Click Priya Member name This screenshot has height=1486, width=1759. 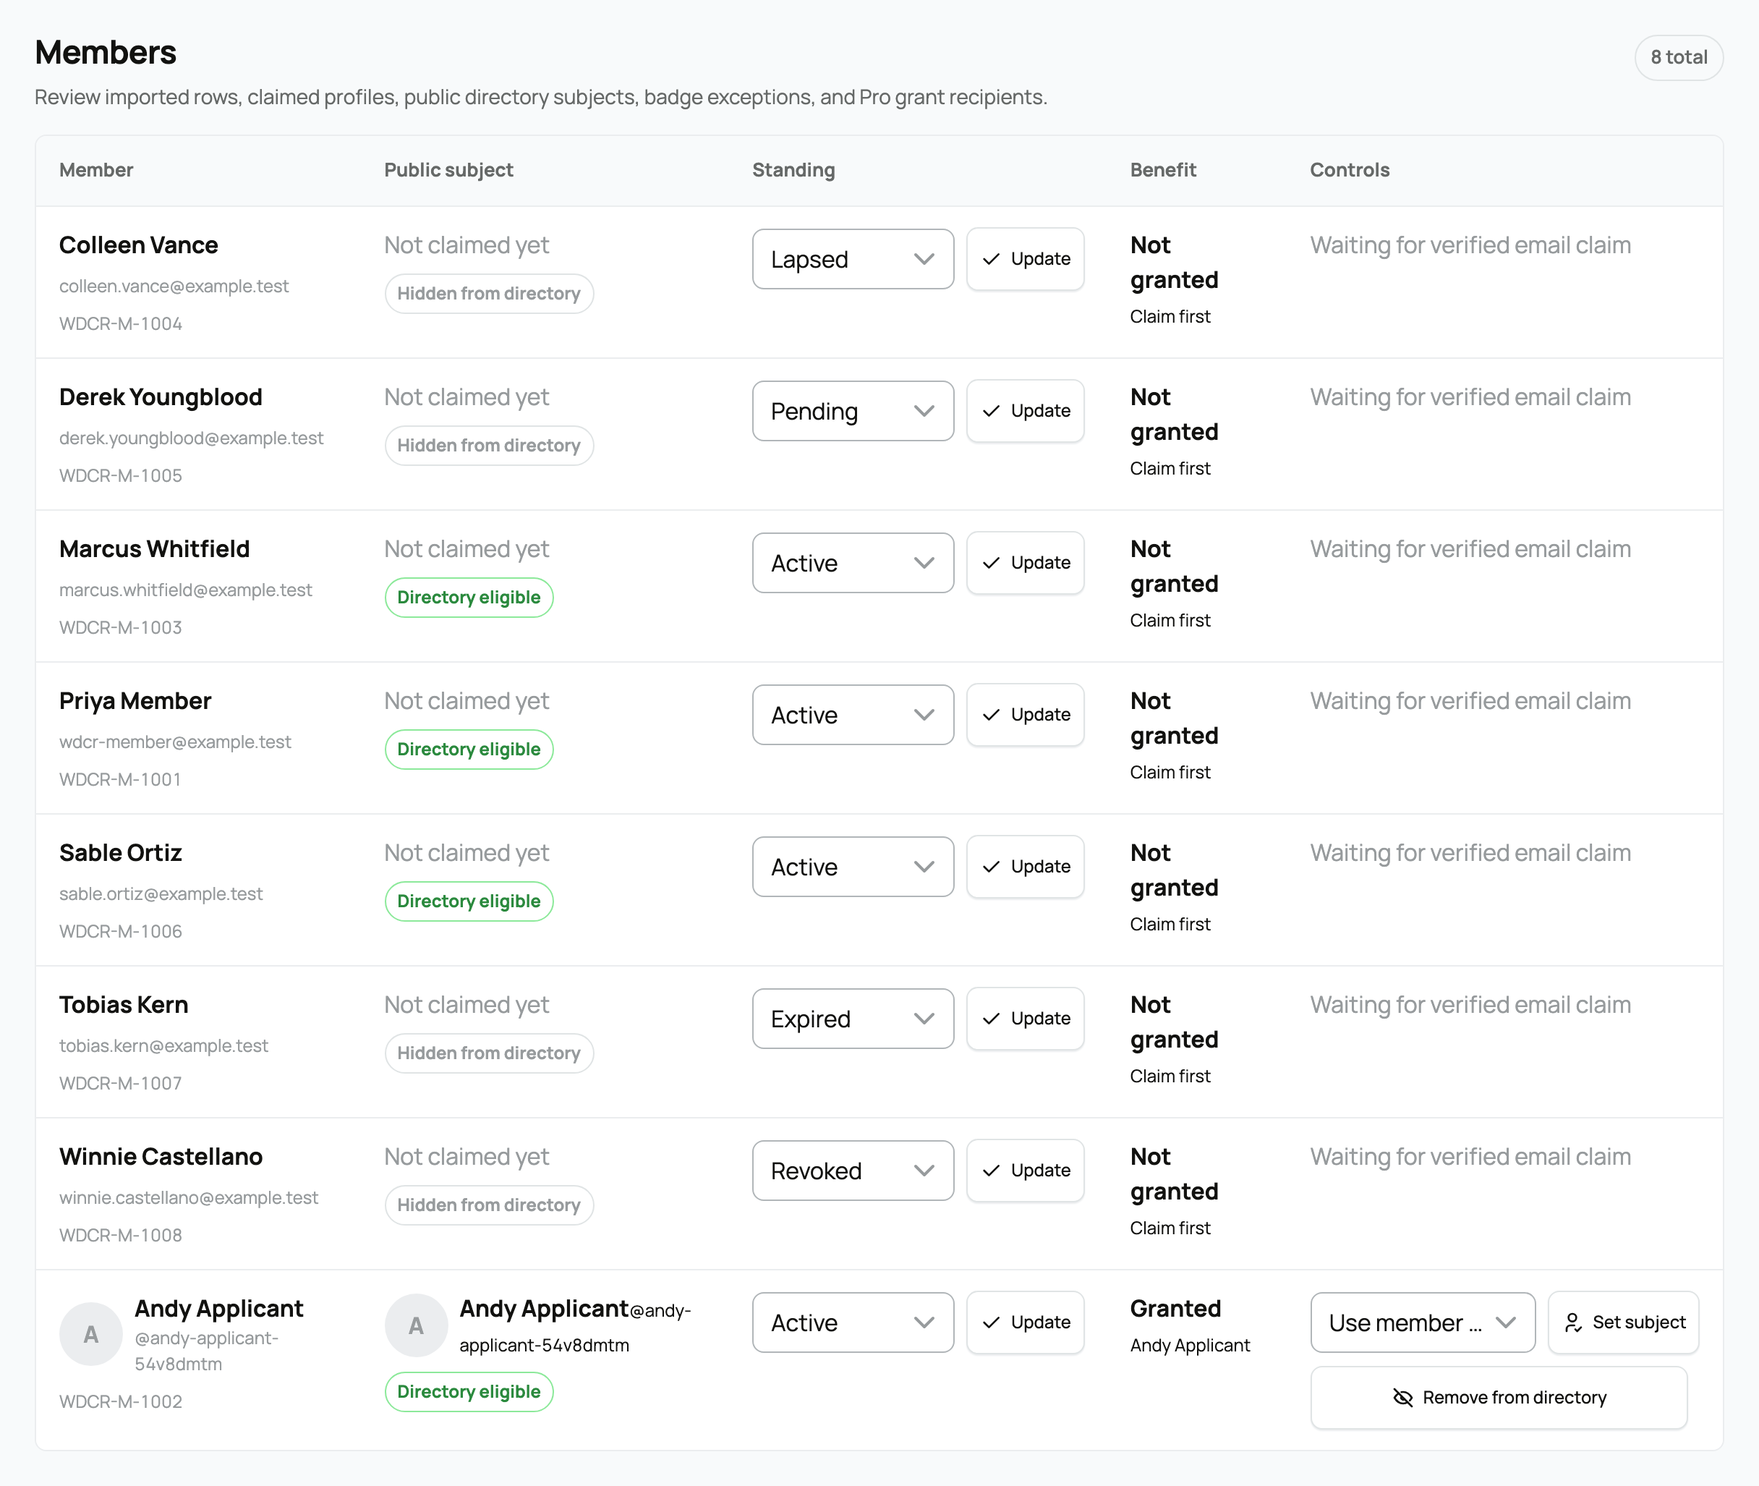coord(135,702)
